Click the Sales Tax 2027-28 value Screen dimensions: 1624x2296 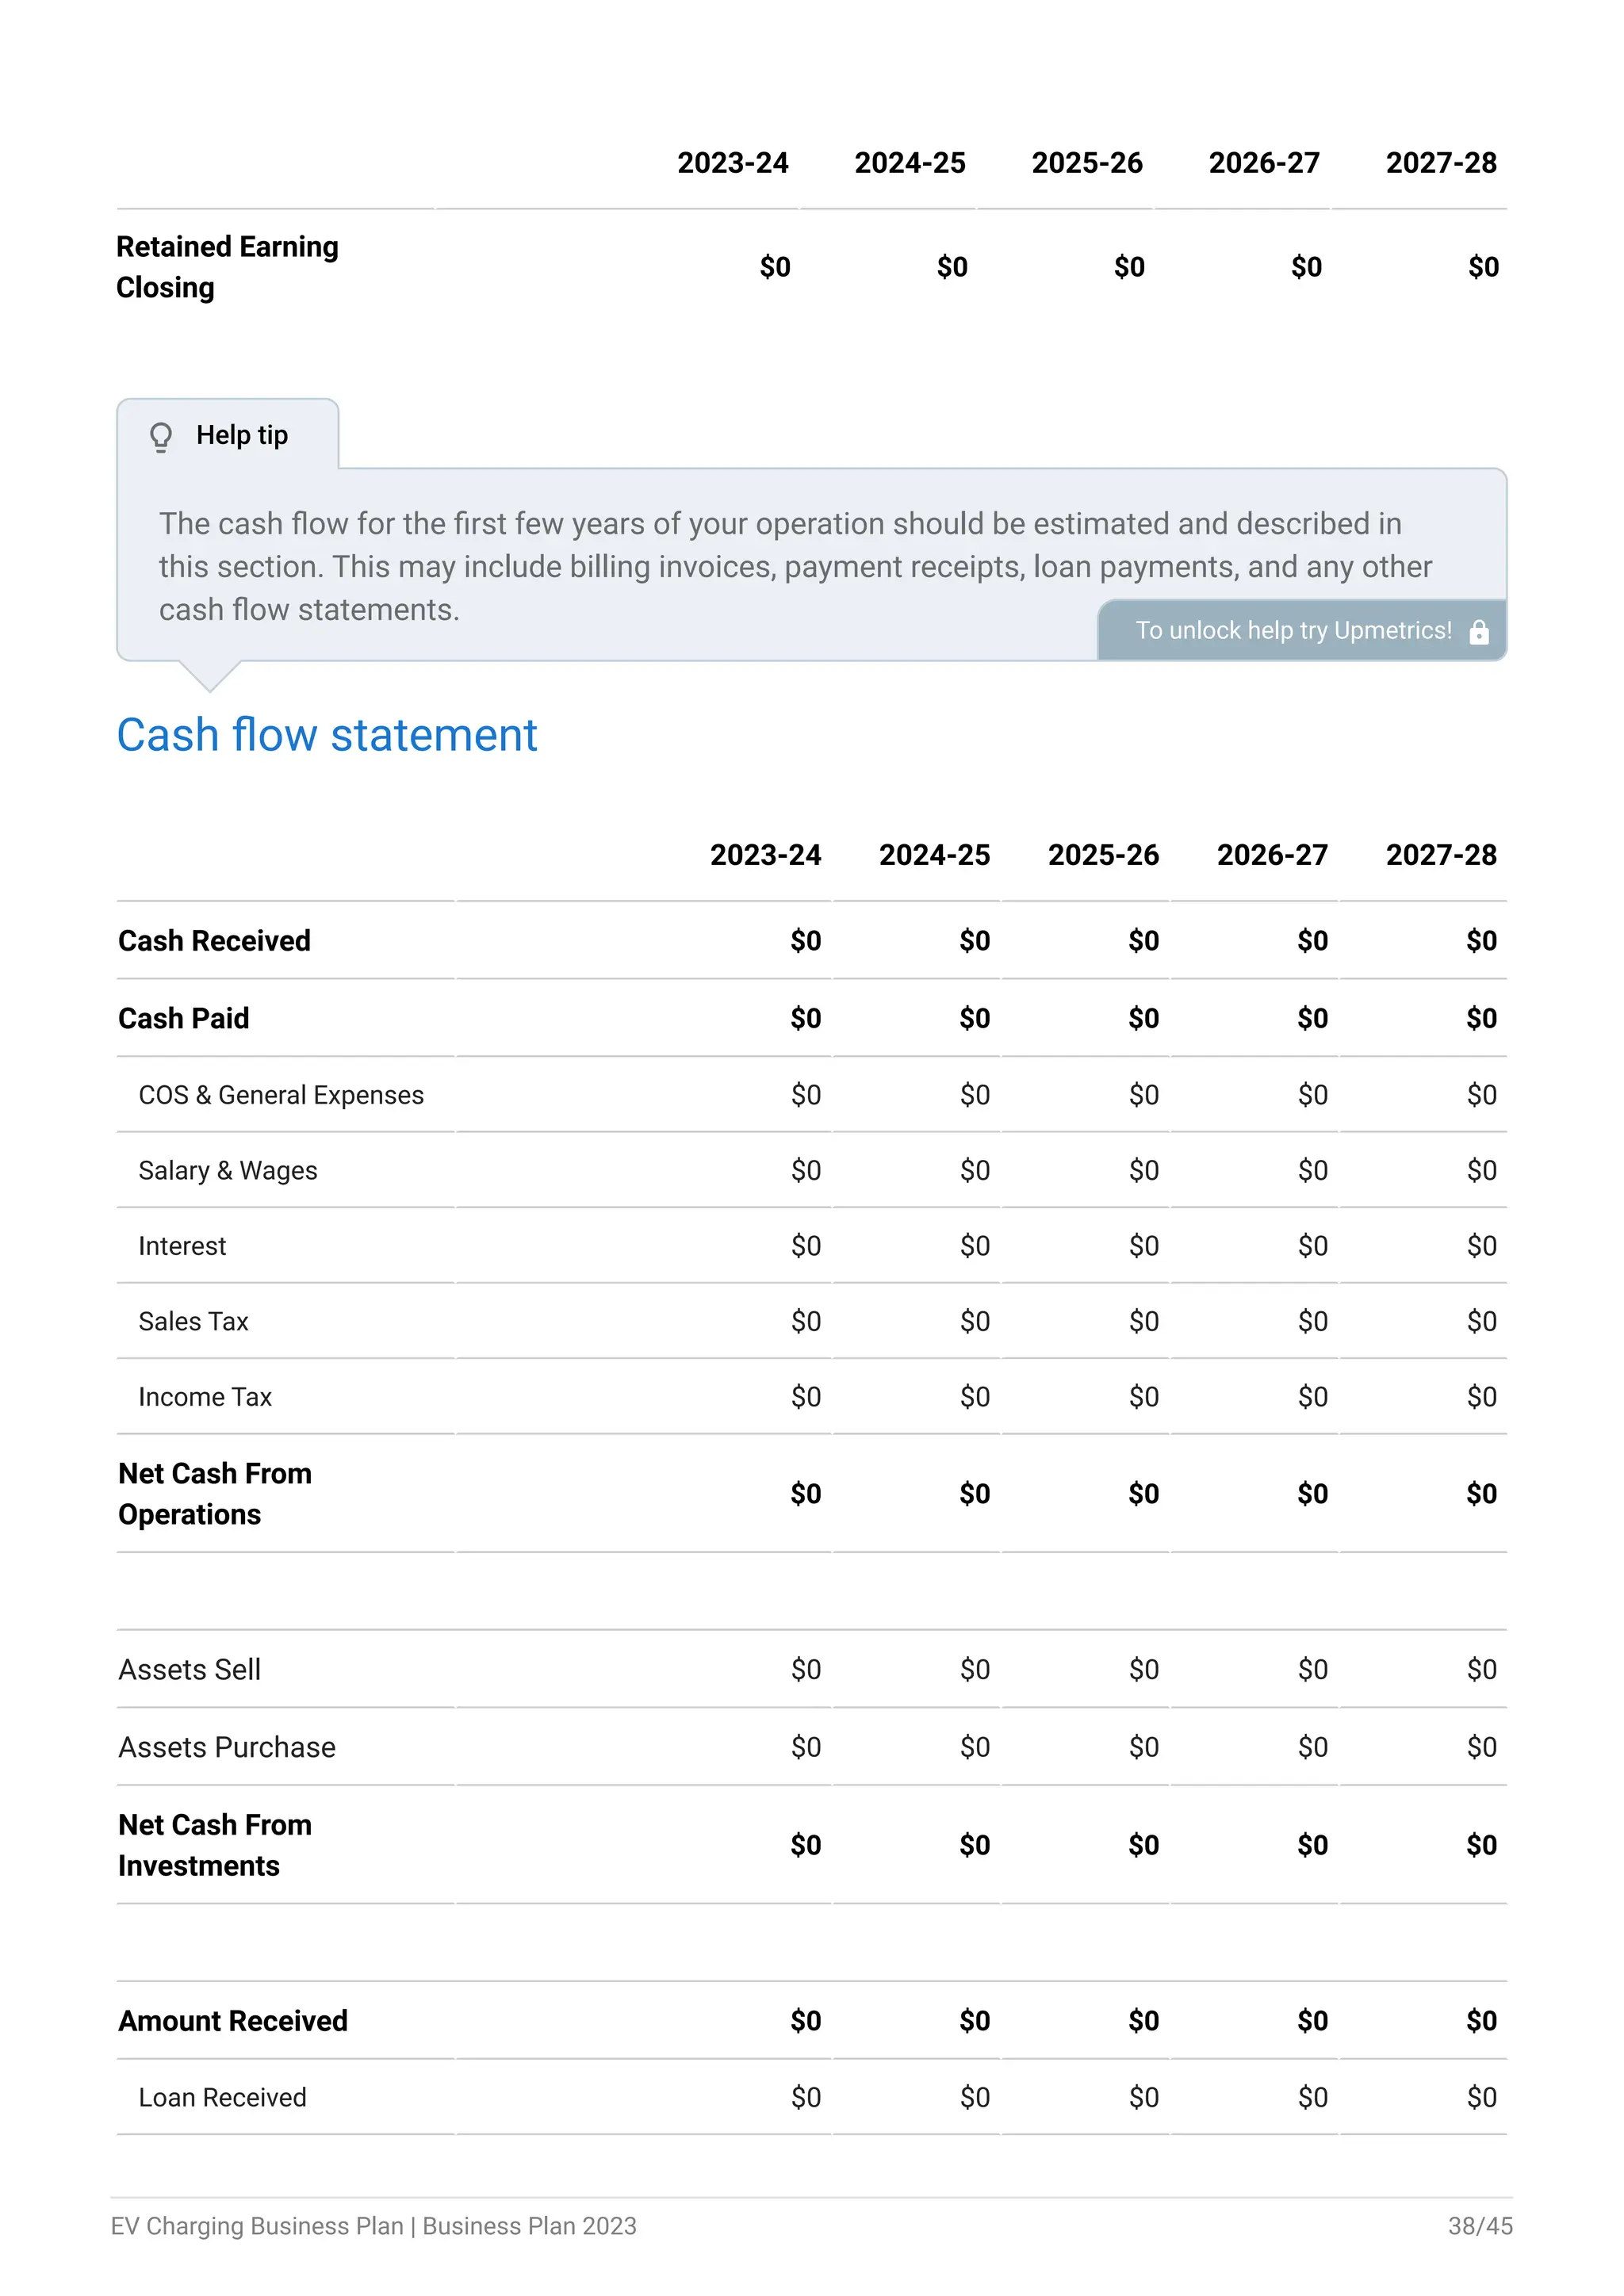click(1481, 1322)
